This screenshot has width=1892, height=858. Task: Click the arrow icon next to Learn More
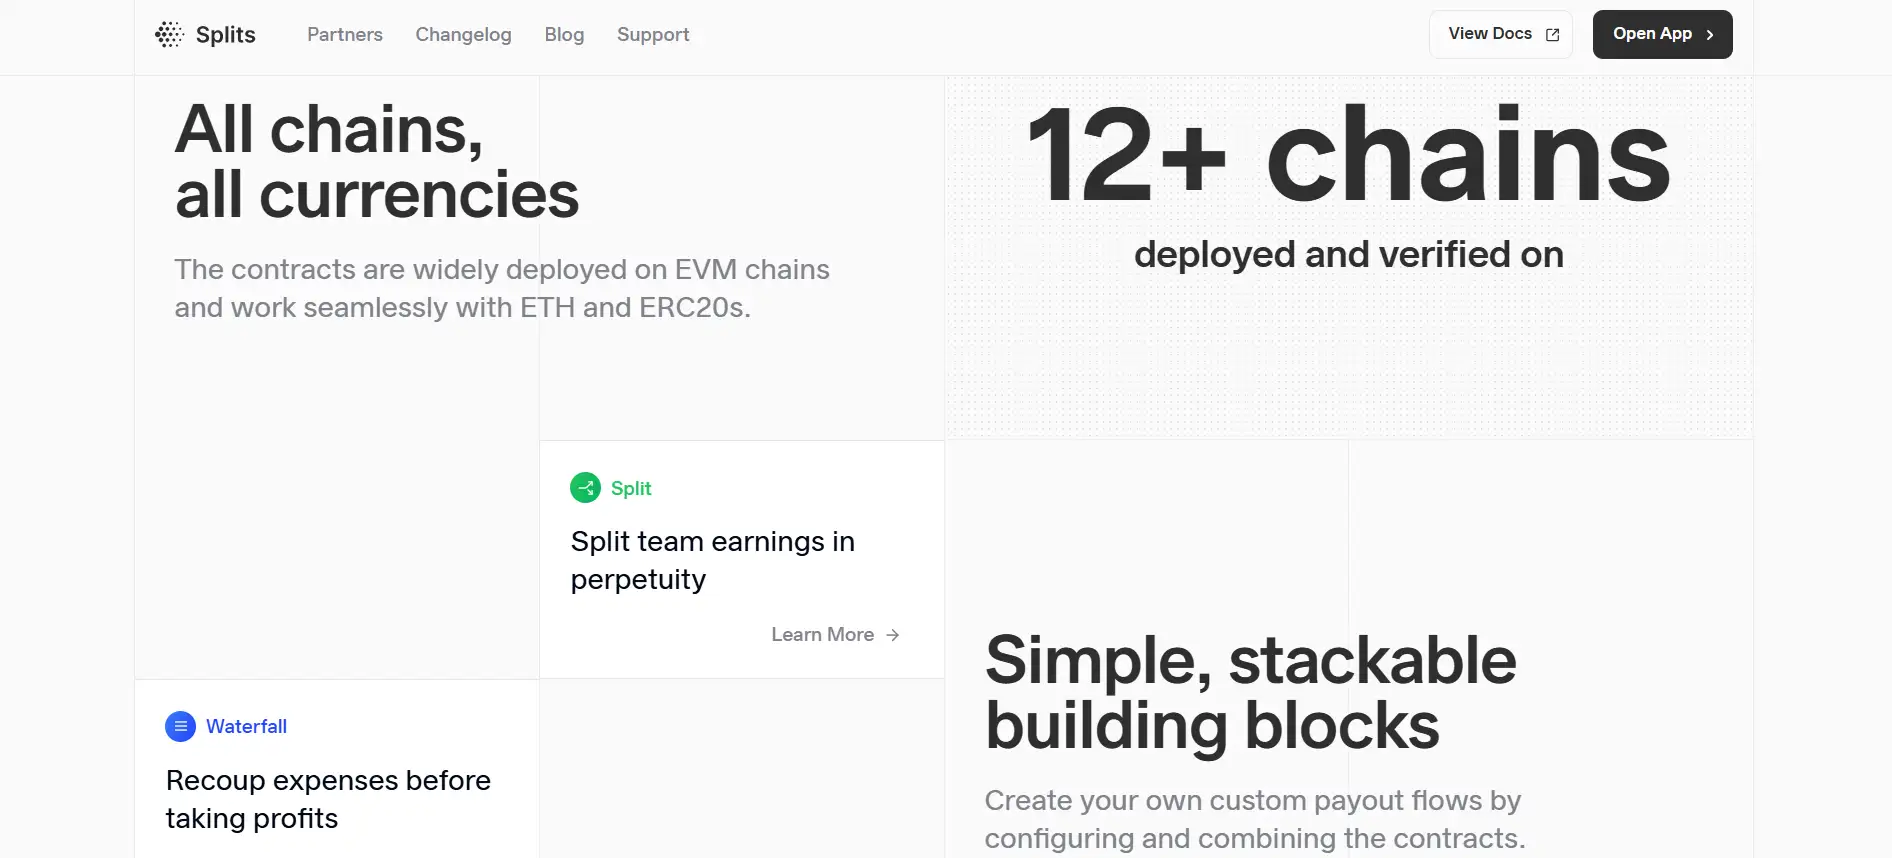(893, 635)
